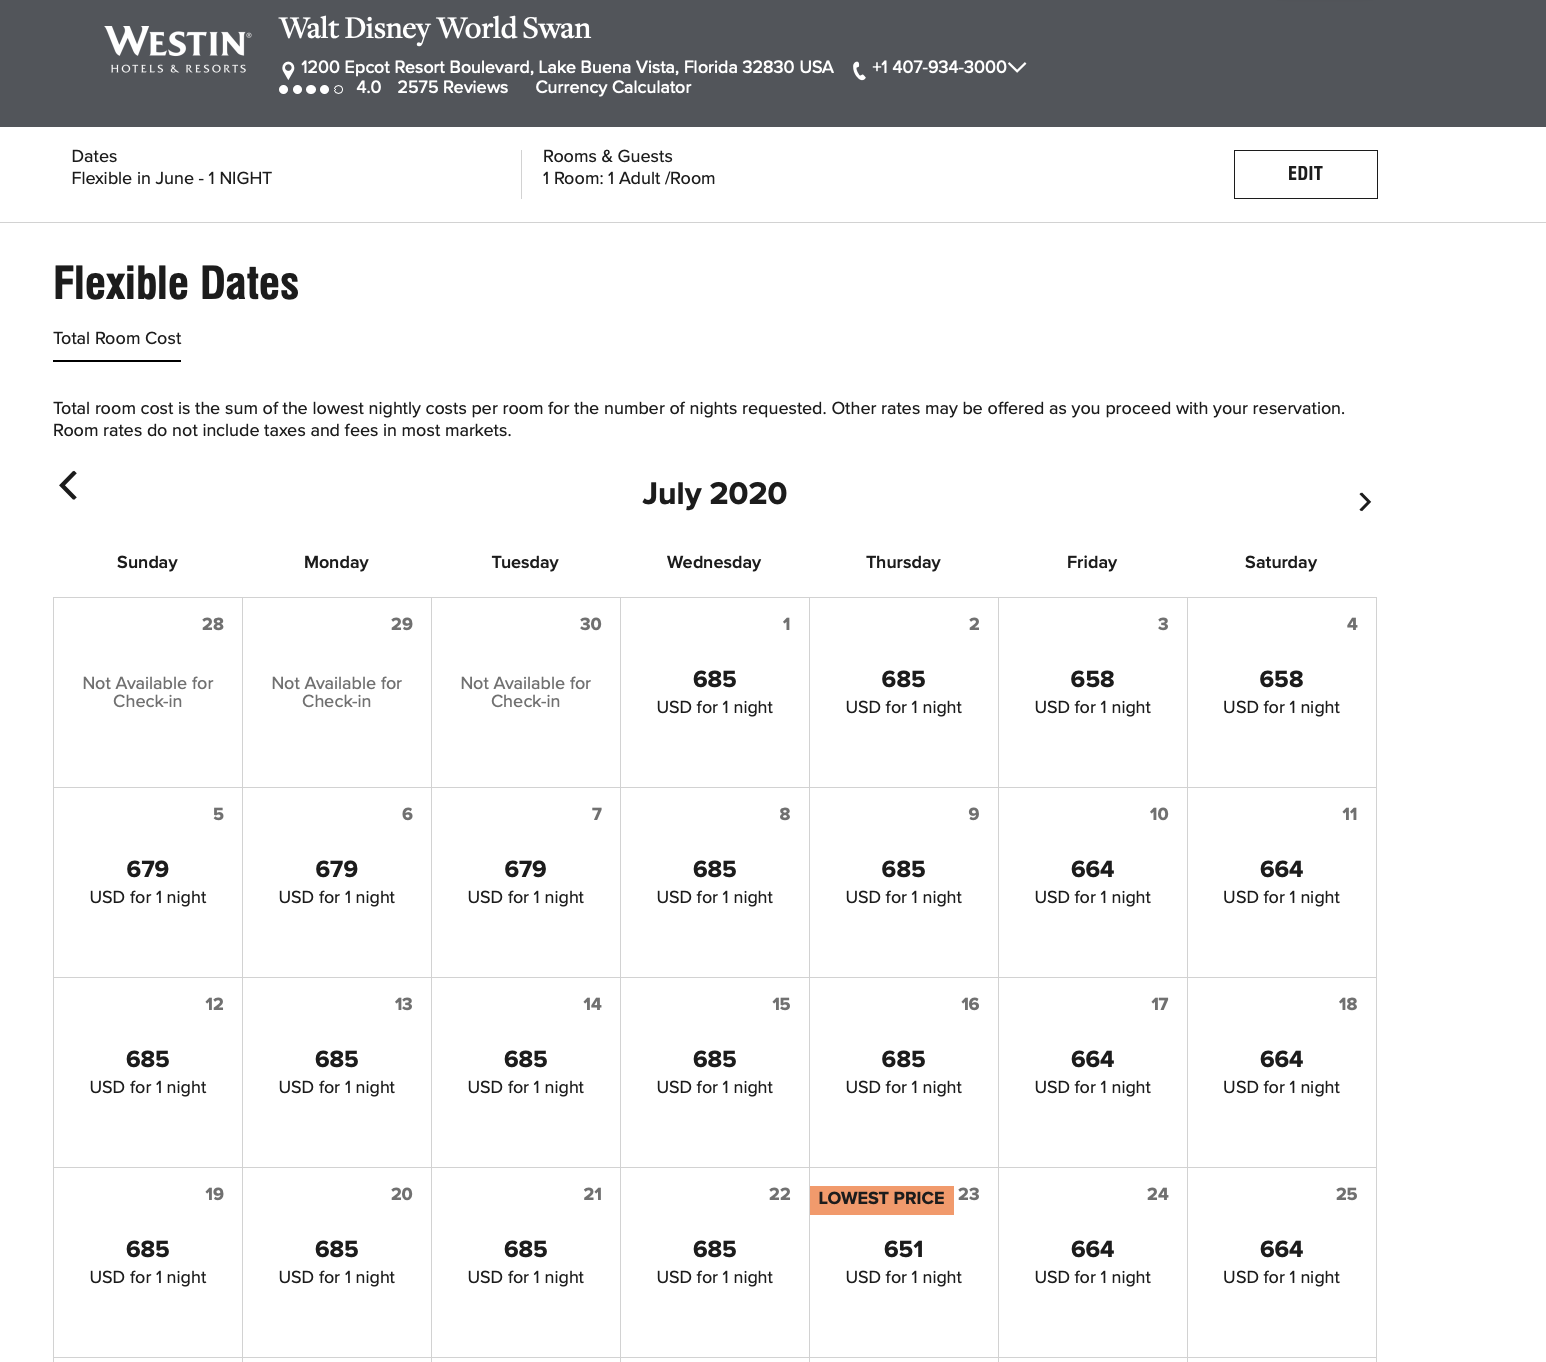
Task: Click the phone icon in header
Action: 858,70
